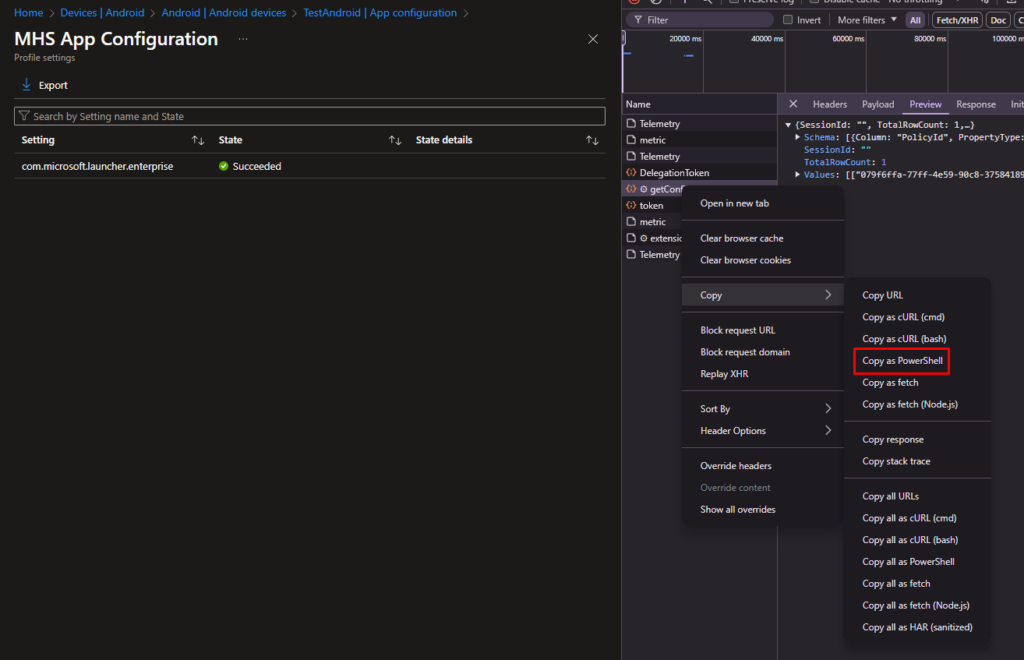Close the request details panel with X
This screenshot has height=660, width=1024.
click(793, 104)
